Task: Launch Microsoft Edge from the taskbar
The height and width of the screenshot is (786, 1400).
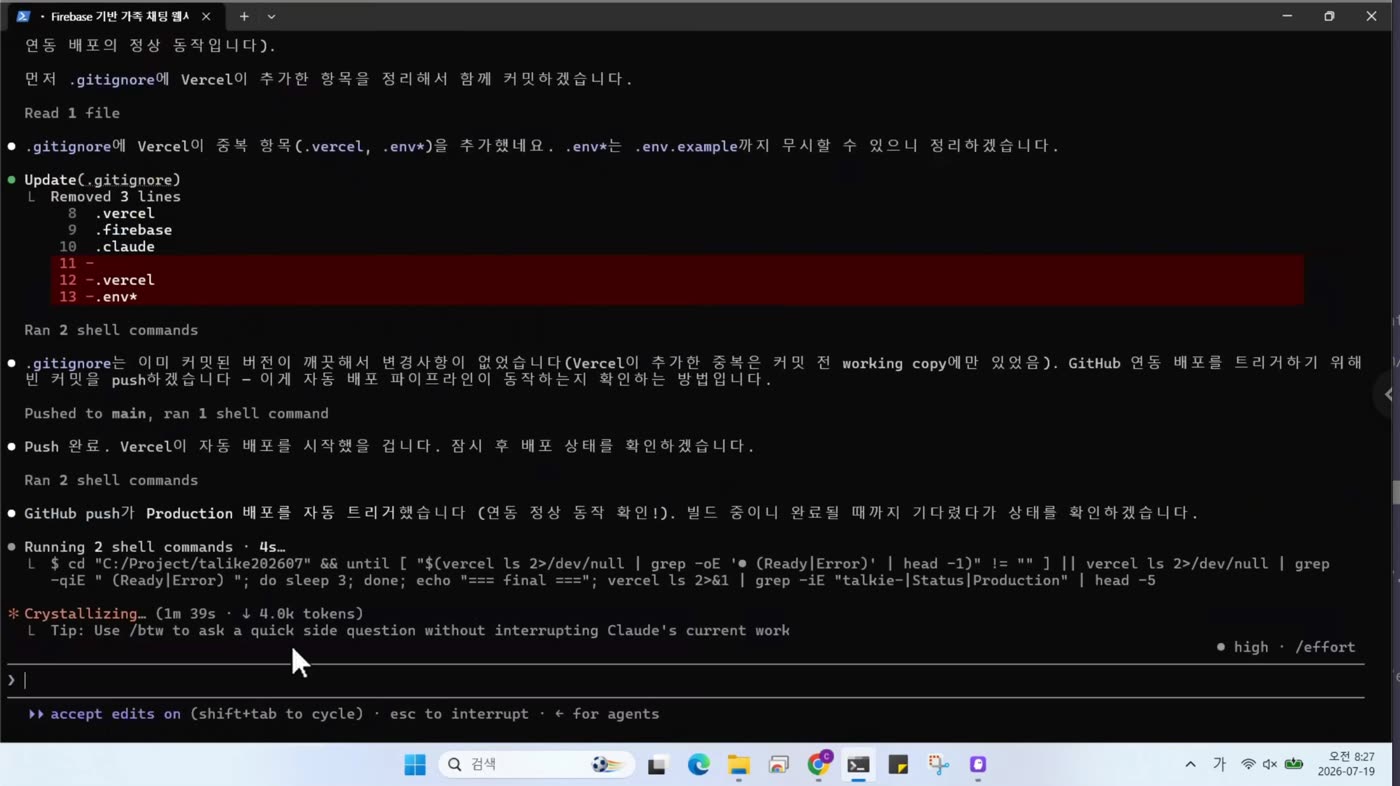Action: pyautogui.click(x=698, y=765)
